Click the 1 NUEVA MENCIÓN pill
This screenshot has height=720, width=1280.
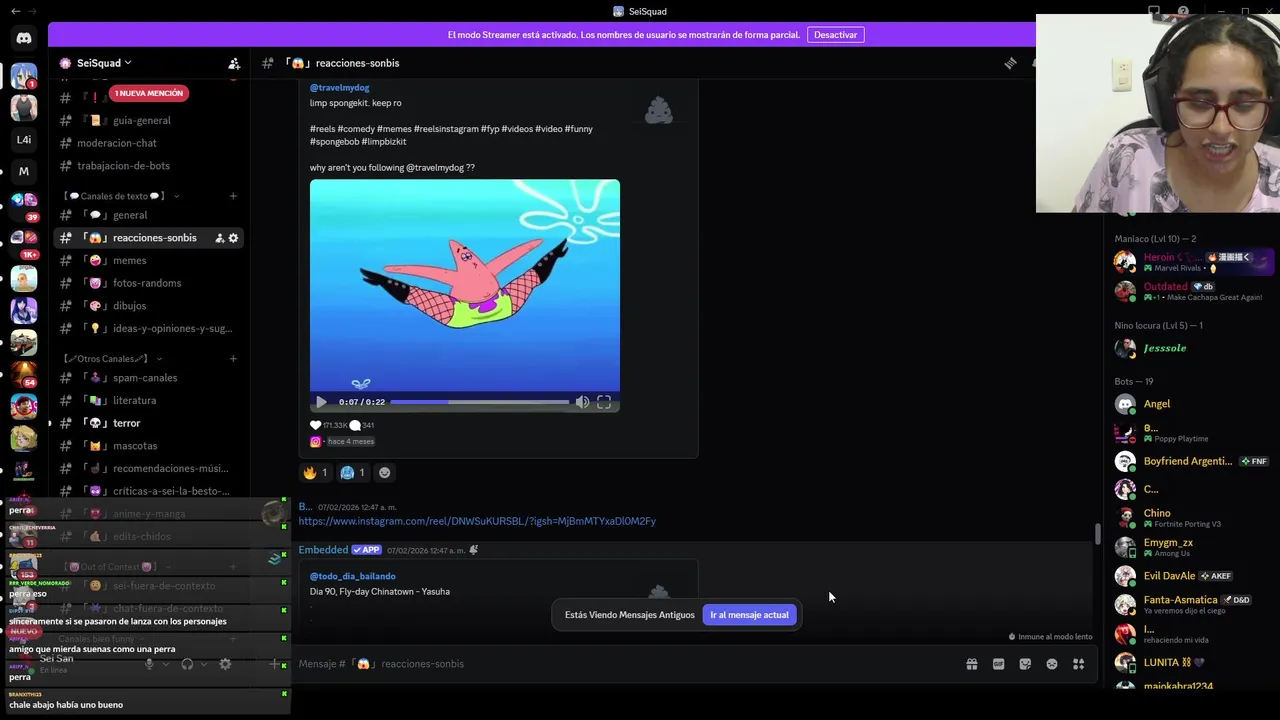tap(149, 93)
